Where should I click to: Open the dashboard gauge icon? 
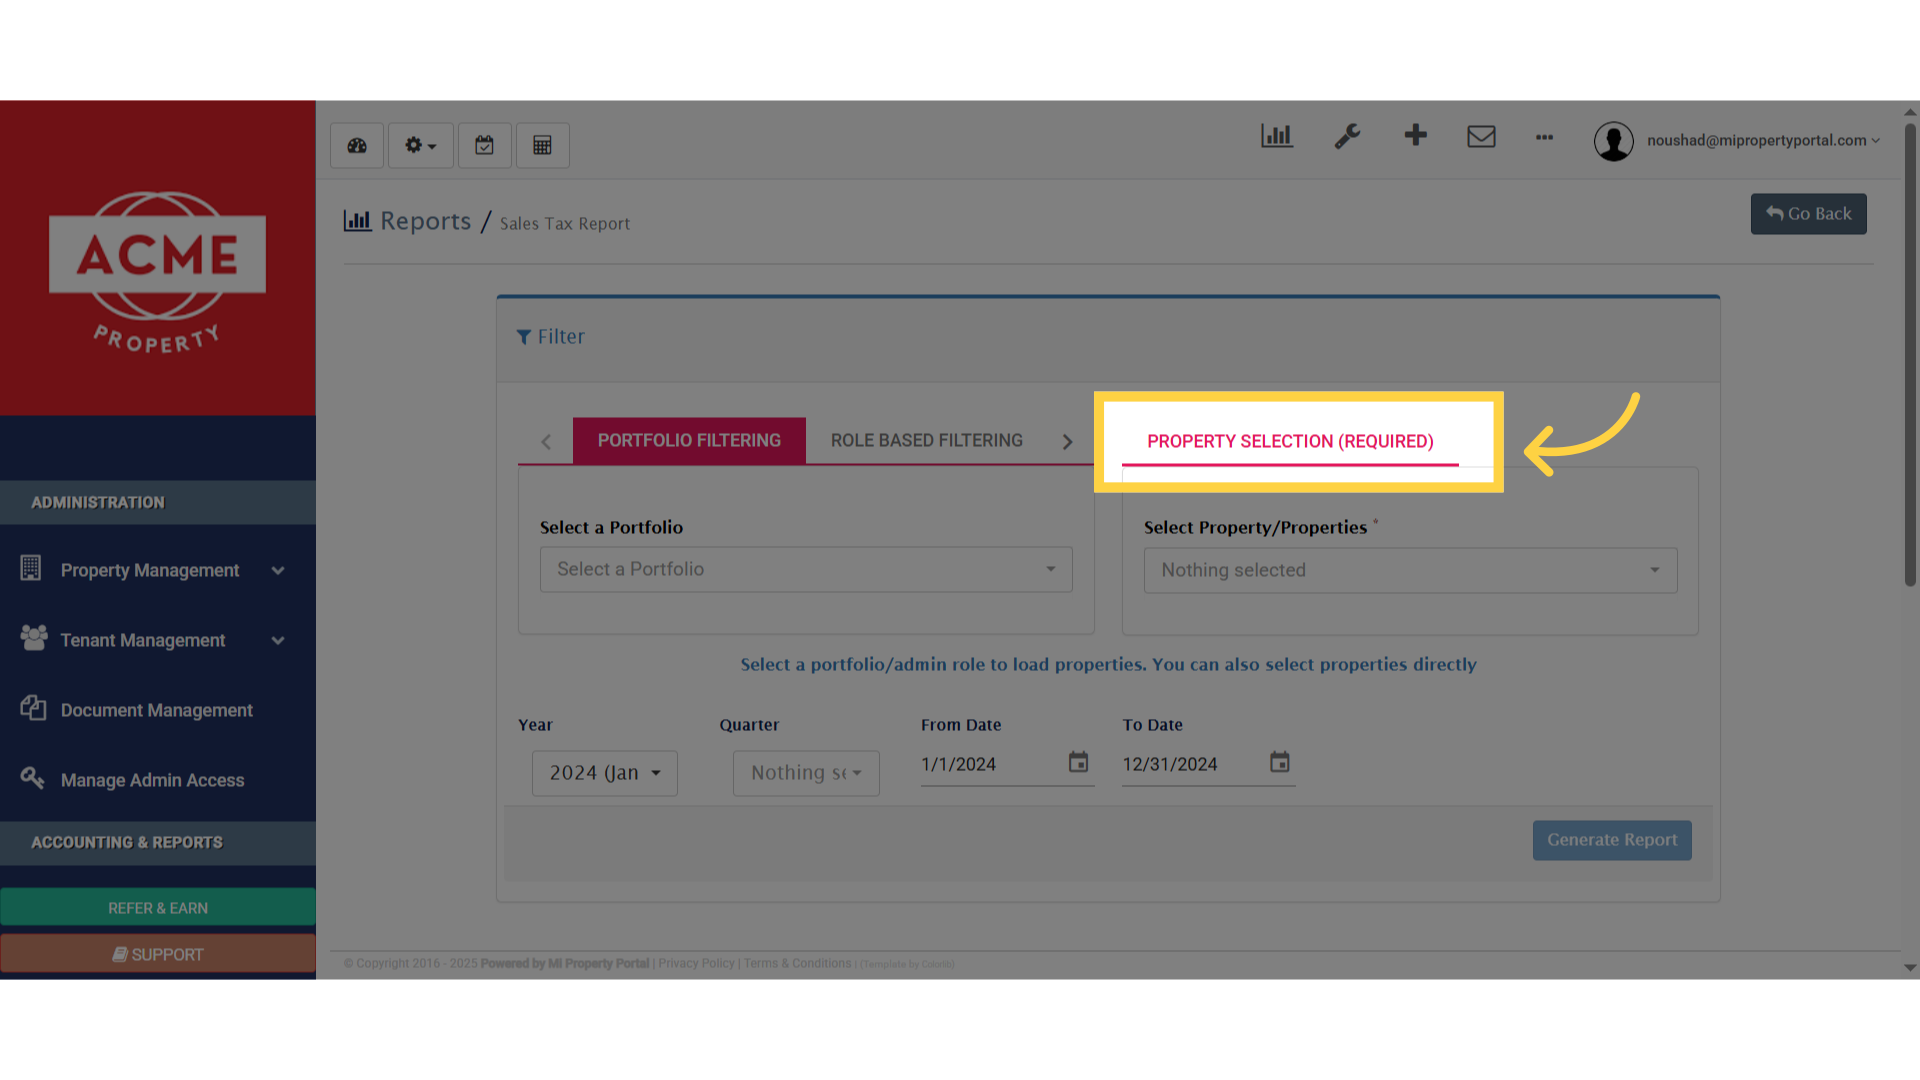click(x=357, y=146)
